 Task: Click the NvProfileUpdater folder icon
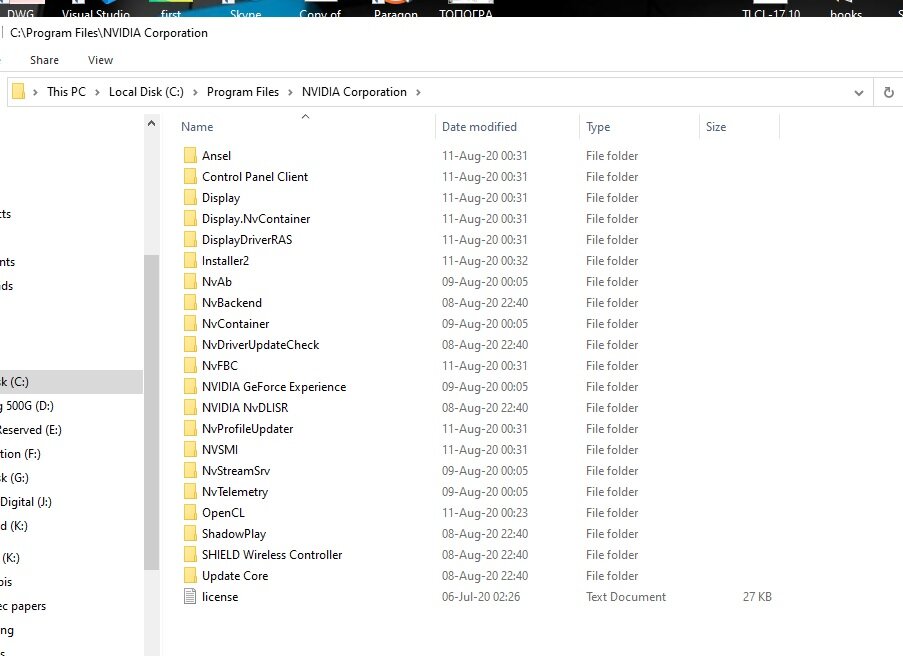pyautogui.click(x=190, y=429)
